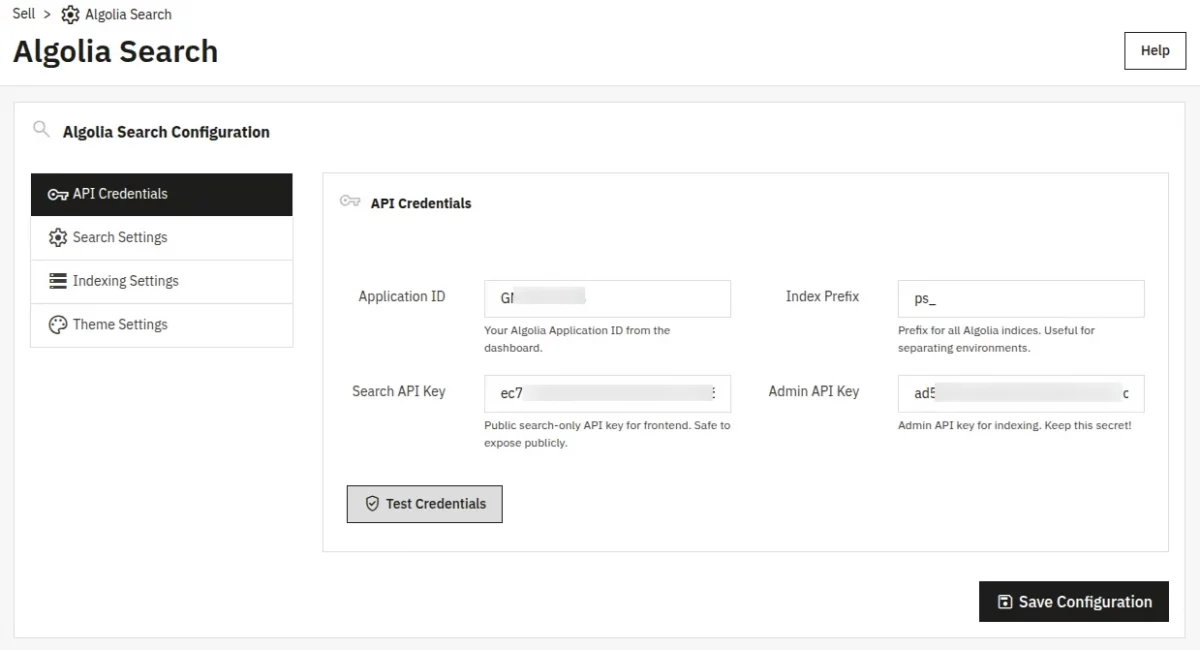Go to Sell in the breadcrumb
This screenshot has height=650, width=1200.
pyautogui.click(x=24, y=14)
